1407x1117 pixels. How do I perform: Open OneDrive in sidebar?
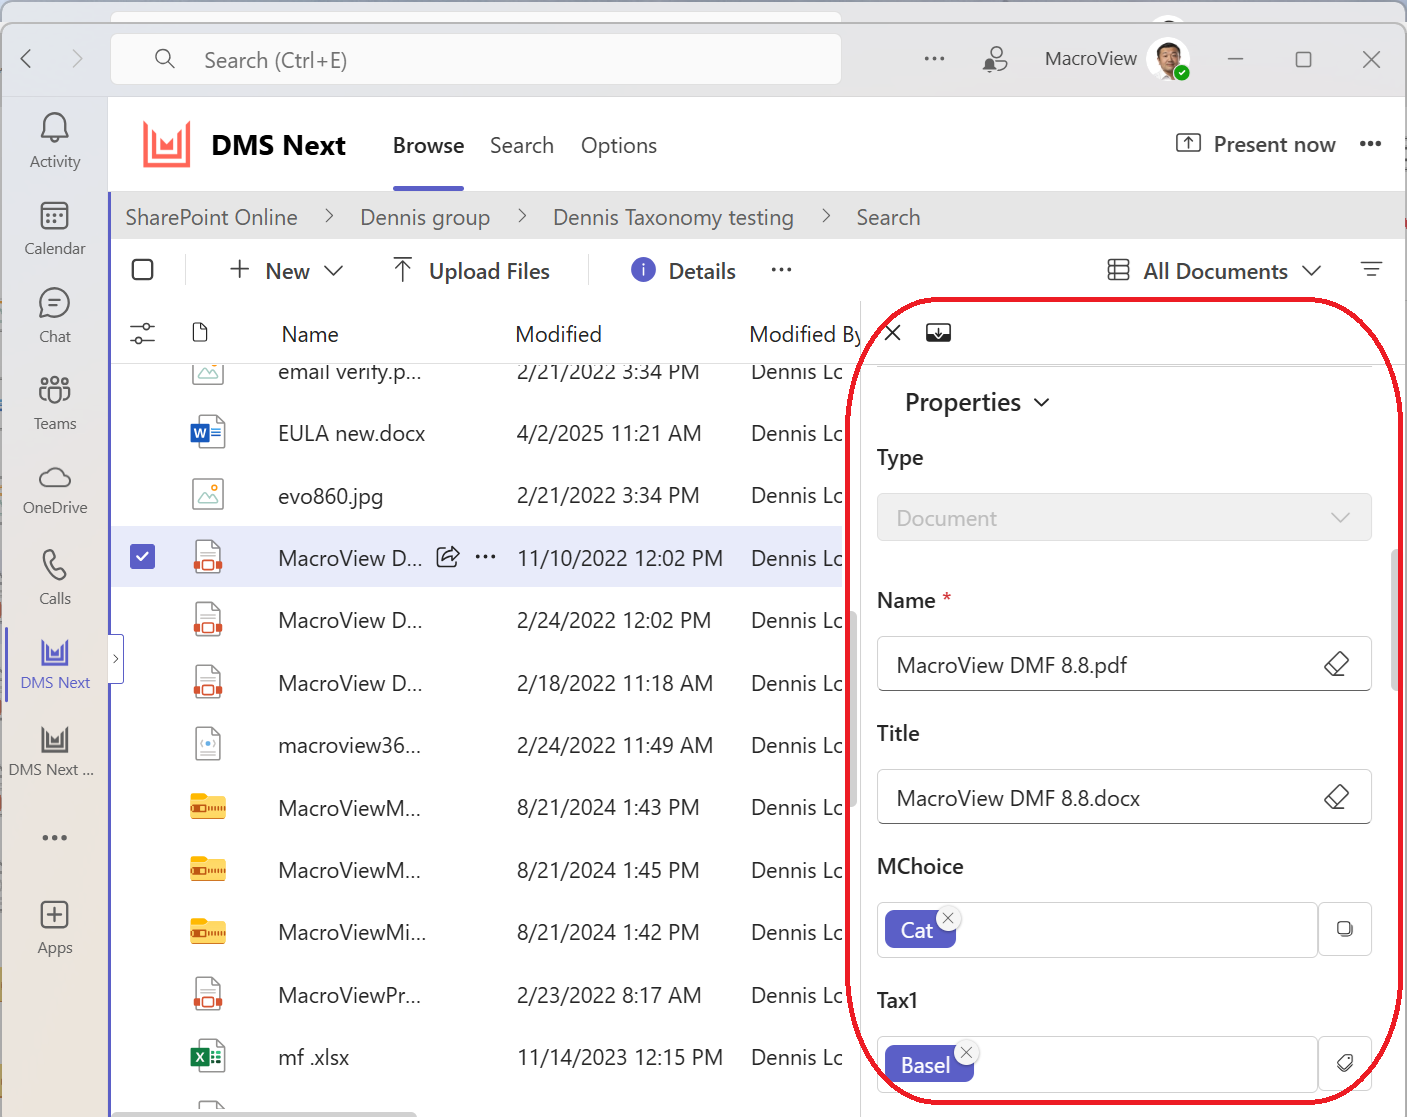click(55, 489)
